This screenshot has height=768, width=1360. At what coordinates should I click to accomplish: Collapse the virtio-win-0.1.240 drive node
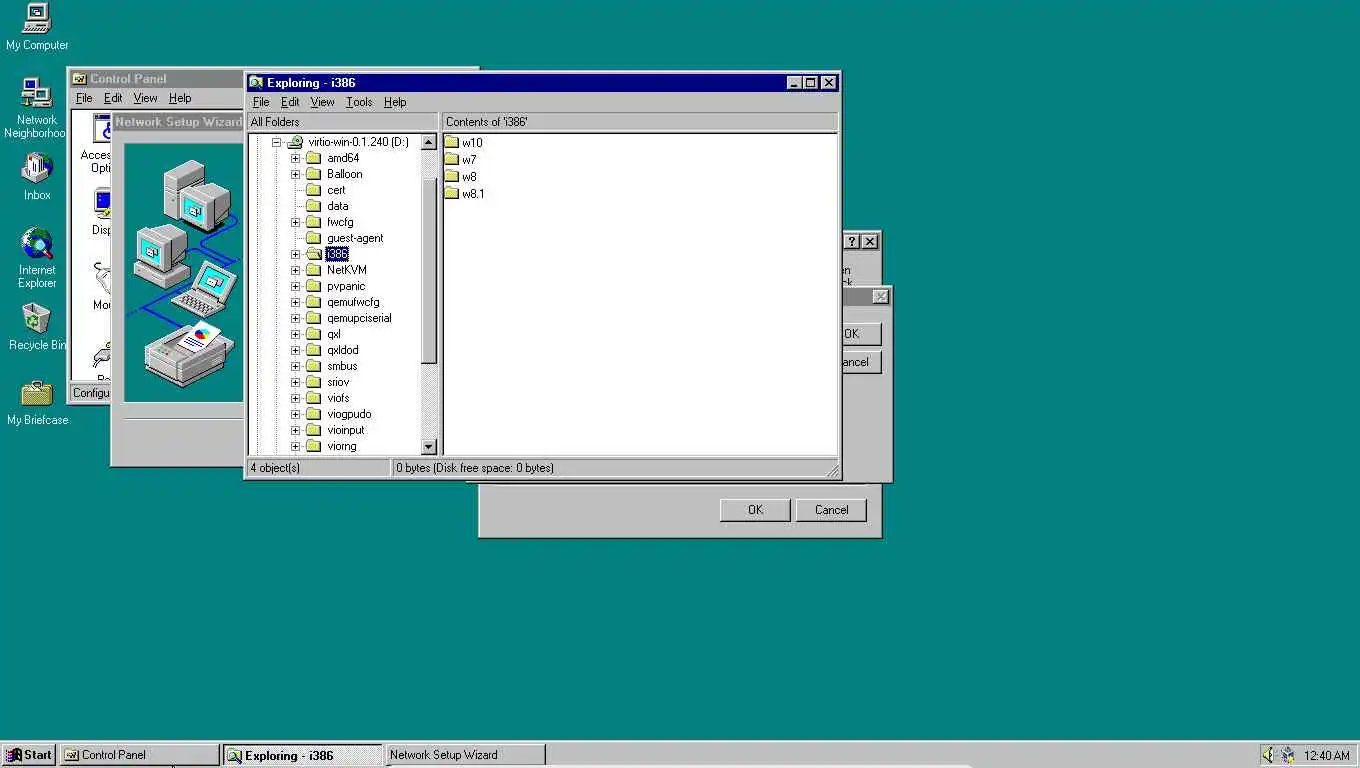click(277, 142)
